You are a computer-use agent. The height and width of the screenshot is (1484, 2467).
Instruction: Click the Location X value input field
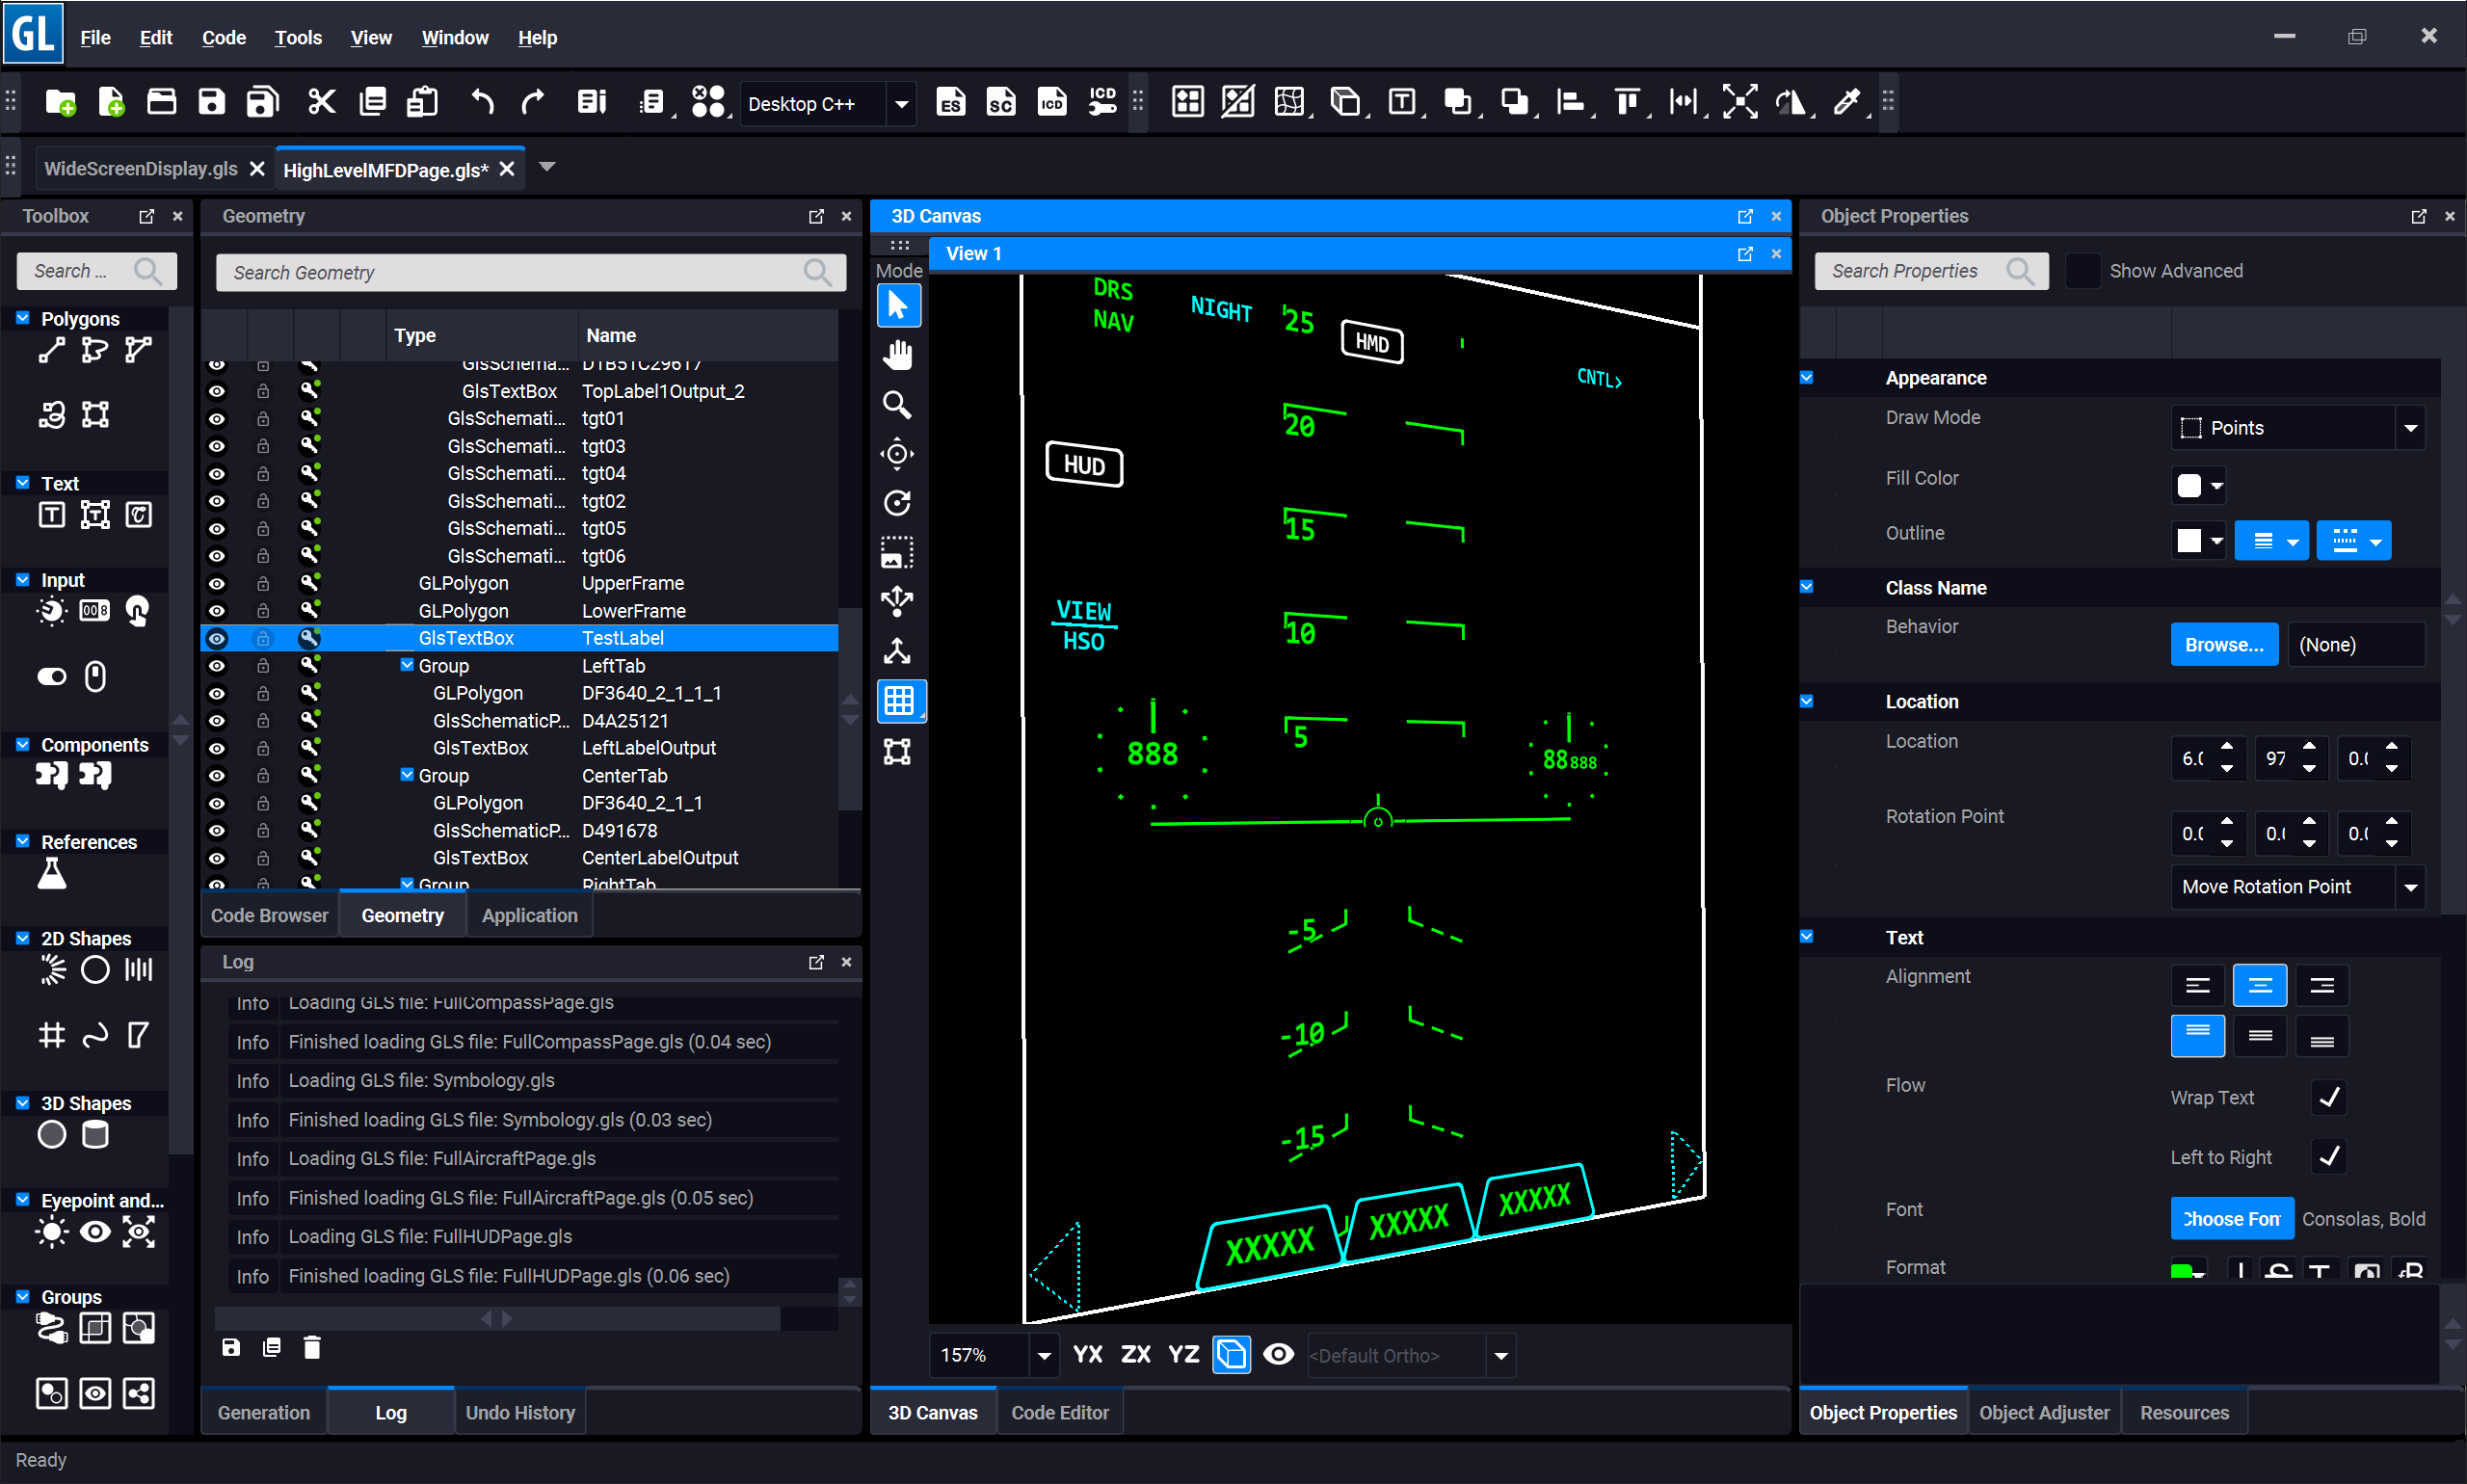tap(2192, 757)
